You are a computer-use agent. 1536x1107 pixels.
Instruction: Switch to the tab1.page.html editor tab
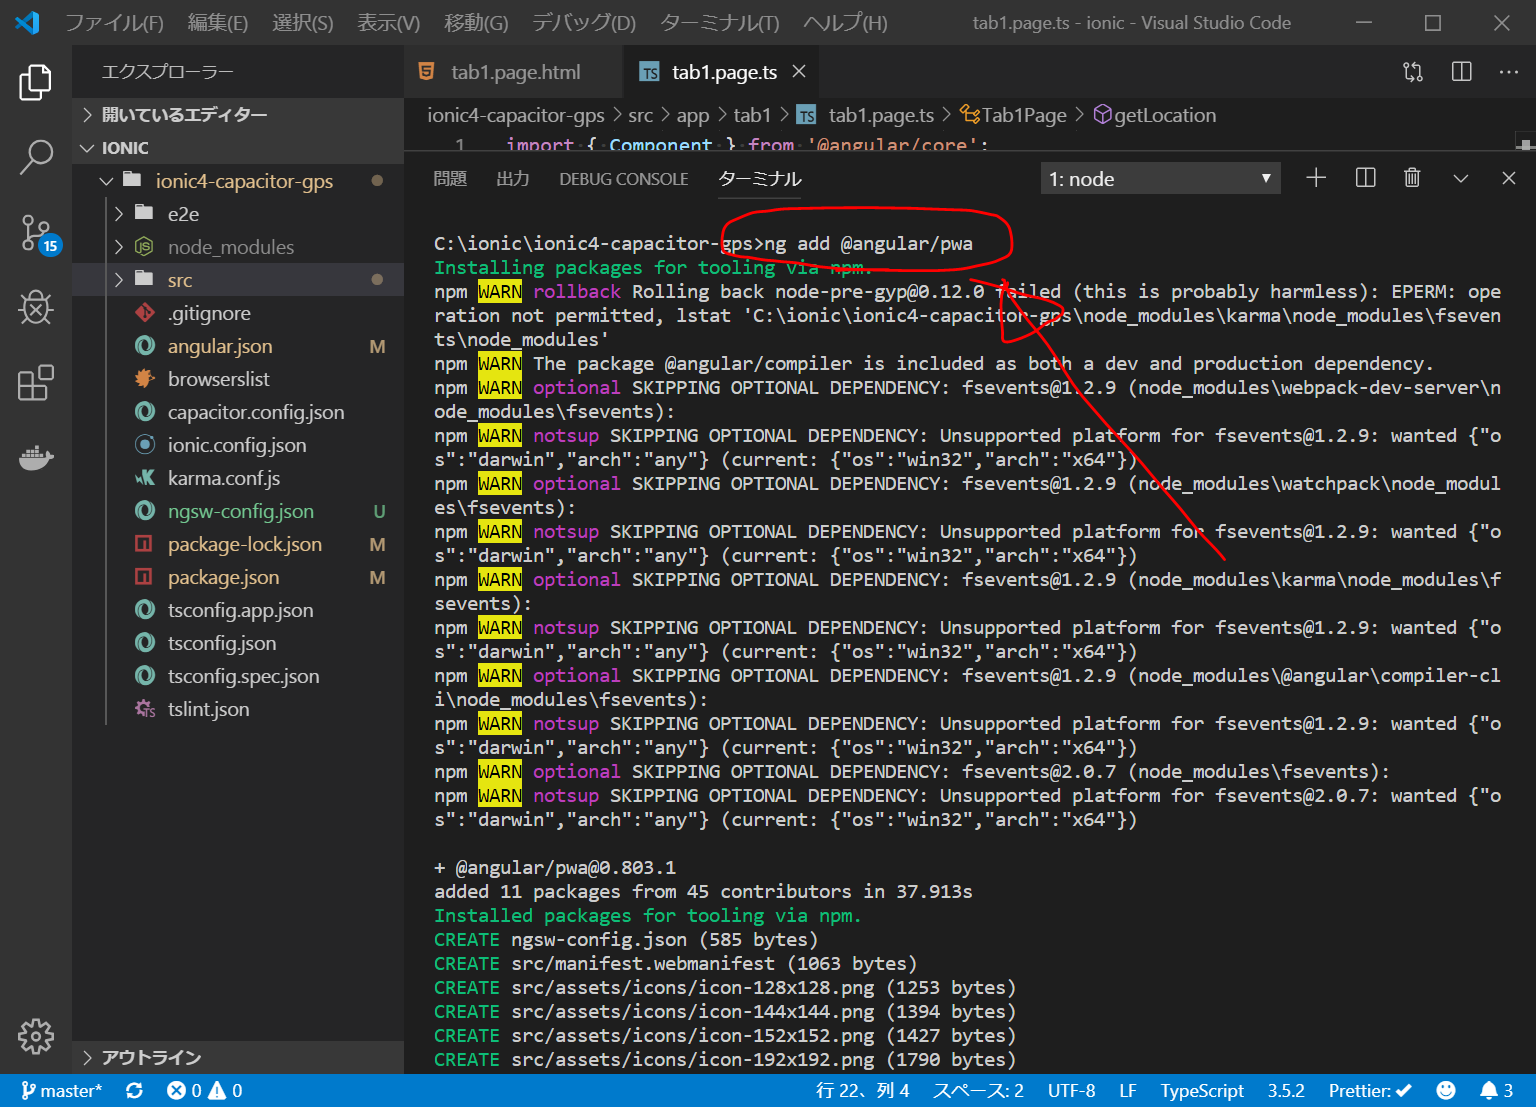pyautogui.click(x=514, y=72)
